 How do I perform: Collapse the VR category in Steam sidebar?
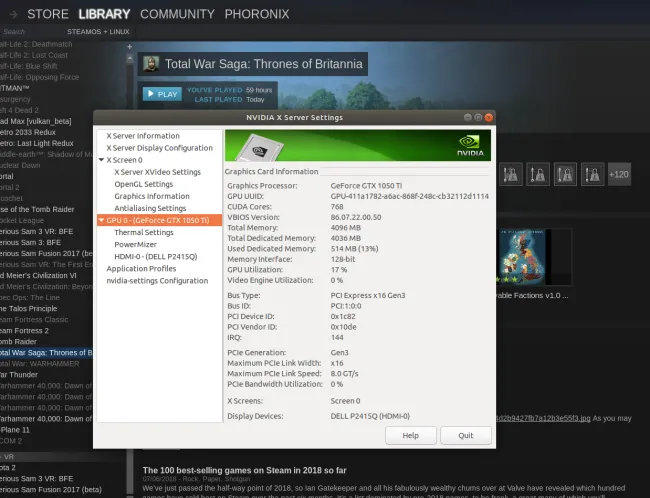(1, 457)
